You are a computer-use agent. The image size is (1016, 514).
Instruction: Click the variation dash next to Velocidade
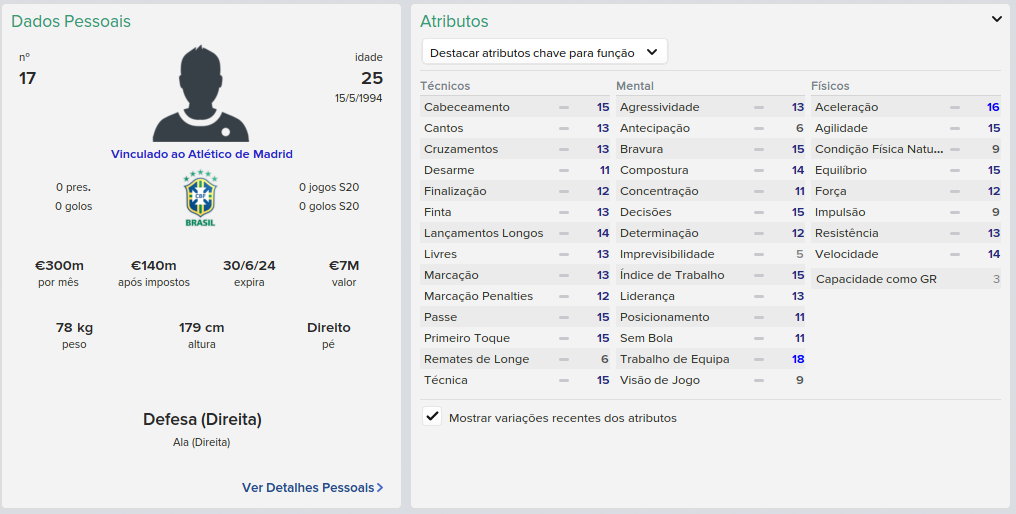click(x=954, y=254)
